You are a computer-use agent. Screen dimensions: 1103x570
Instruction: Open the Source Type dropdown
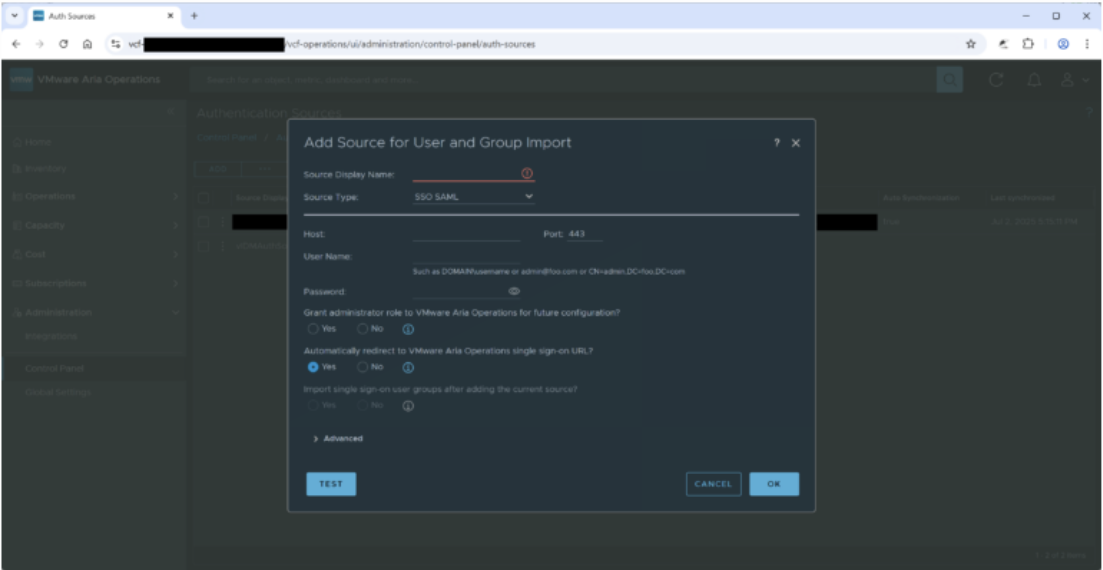coord(474,197)
